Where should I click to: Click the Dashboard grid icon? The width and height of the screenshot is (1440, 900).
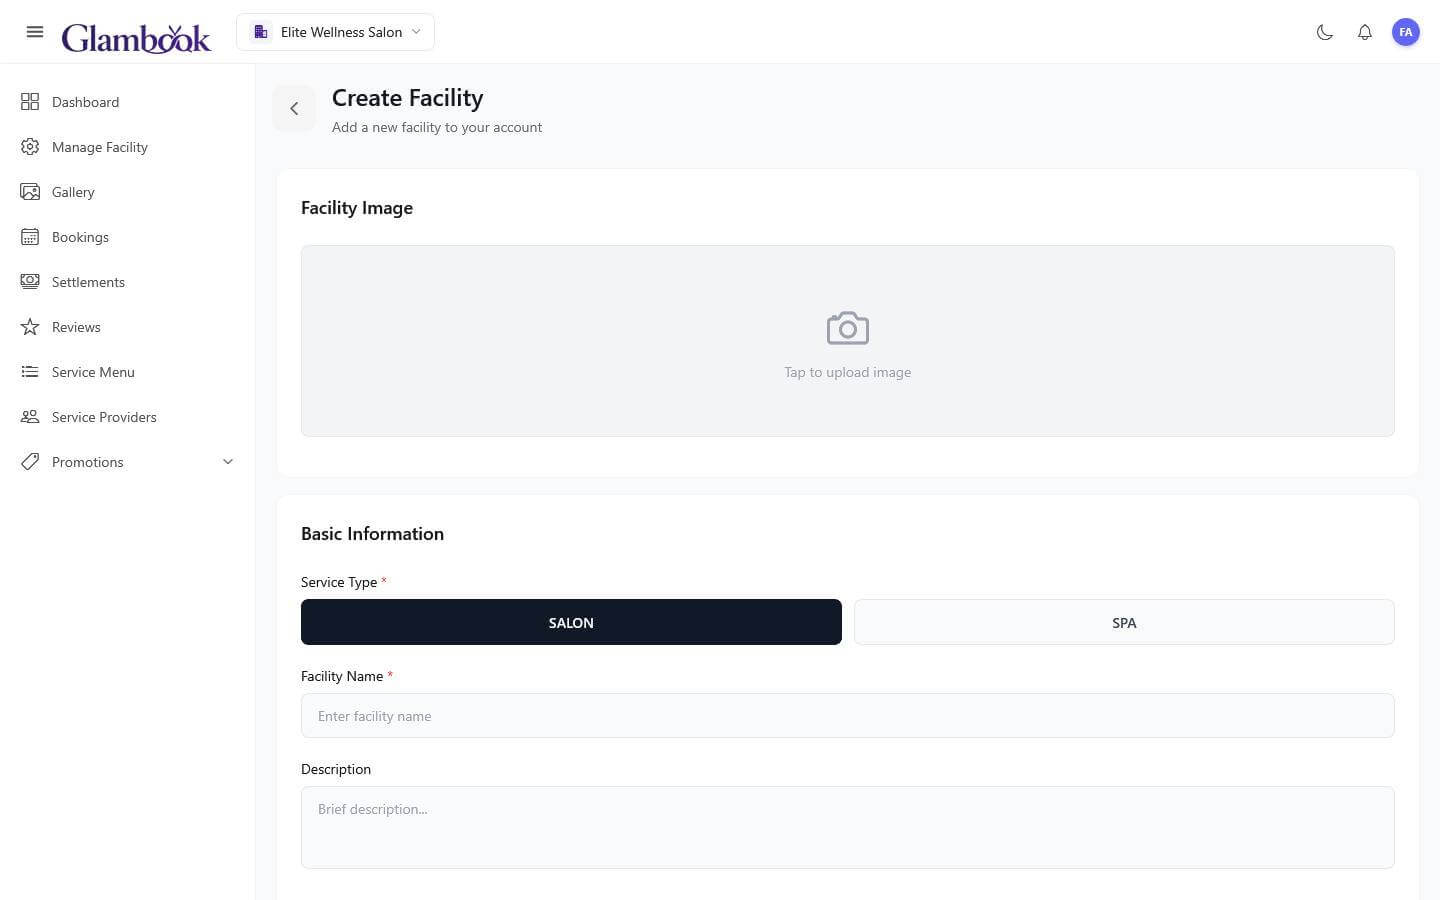pyautogui.click(x=30, y=102)
